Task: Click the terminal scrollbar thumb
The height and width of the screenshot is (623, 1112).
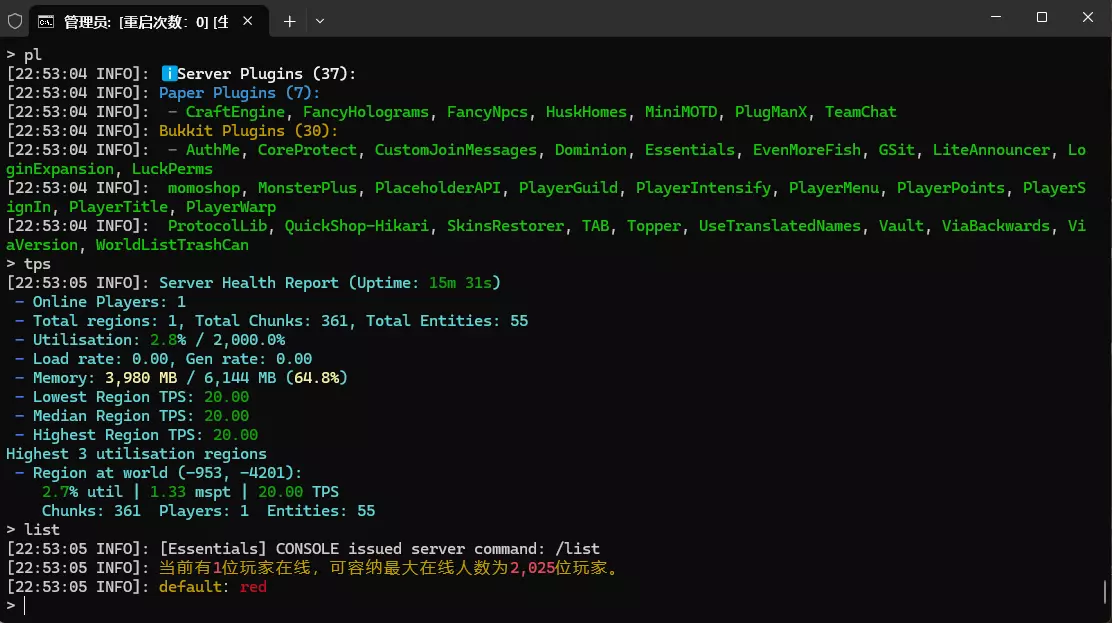Action: tap(1105, 592)
